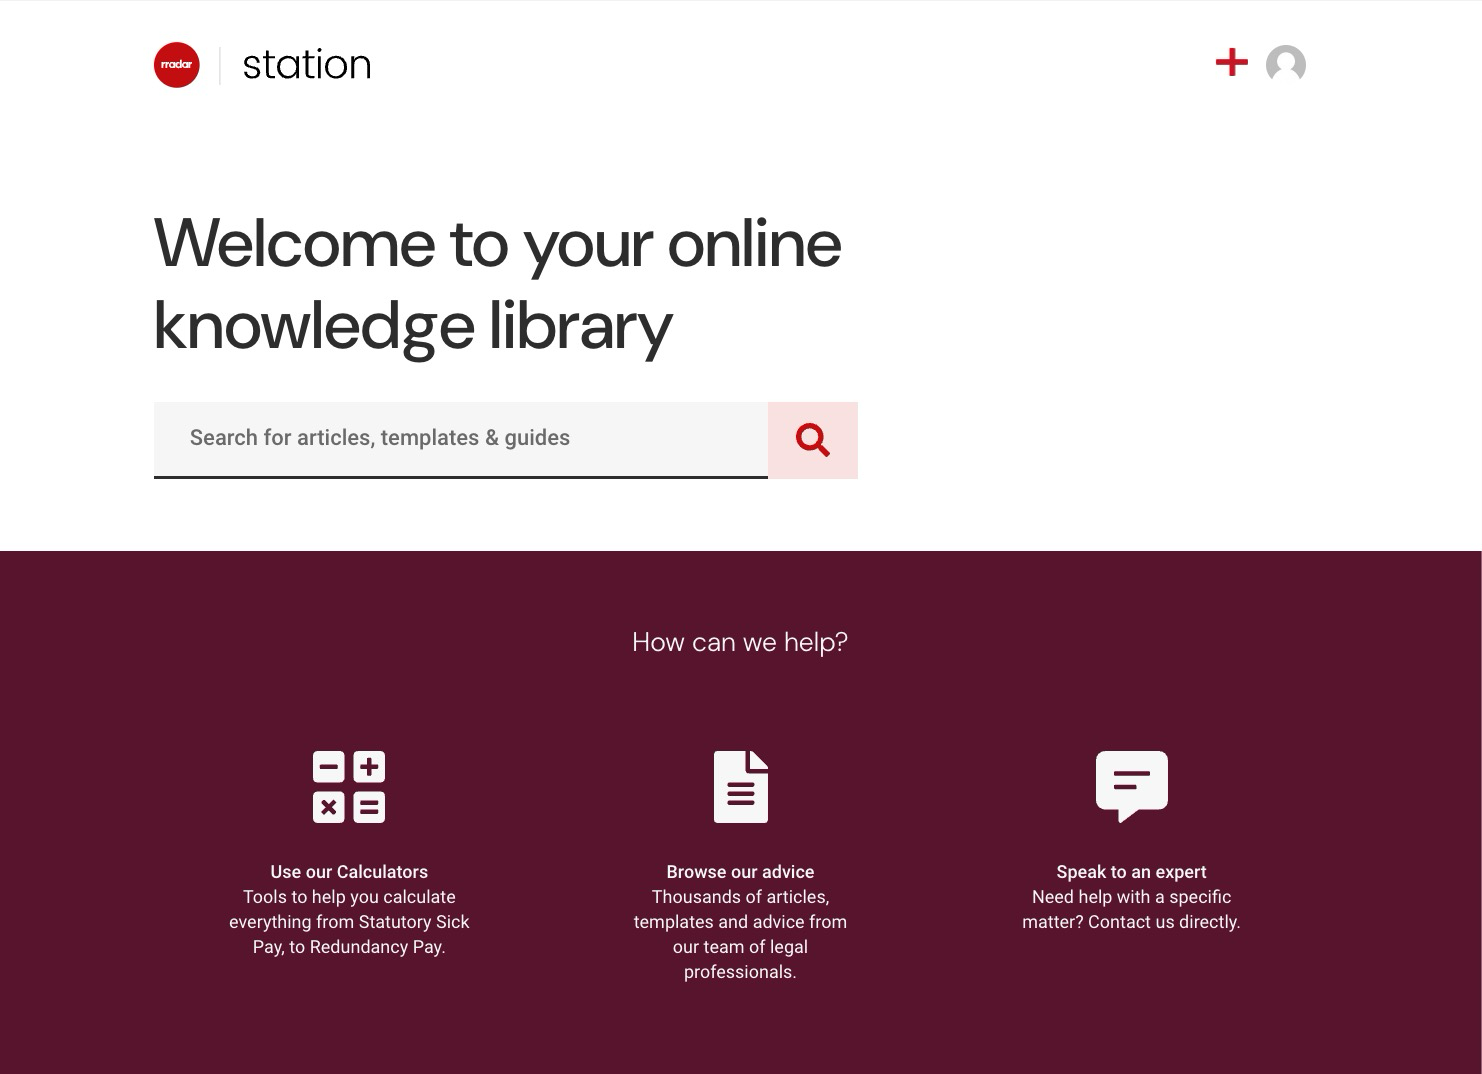This screenshot has height=1074, width=1482.
Task: Click the calculator icon
Action: coord(349,787)
